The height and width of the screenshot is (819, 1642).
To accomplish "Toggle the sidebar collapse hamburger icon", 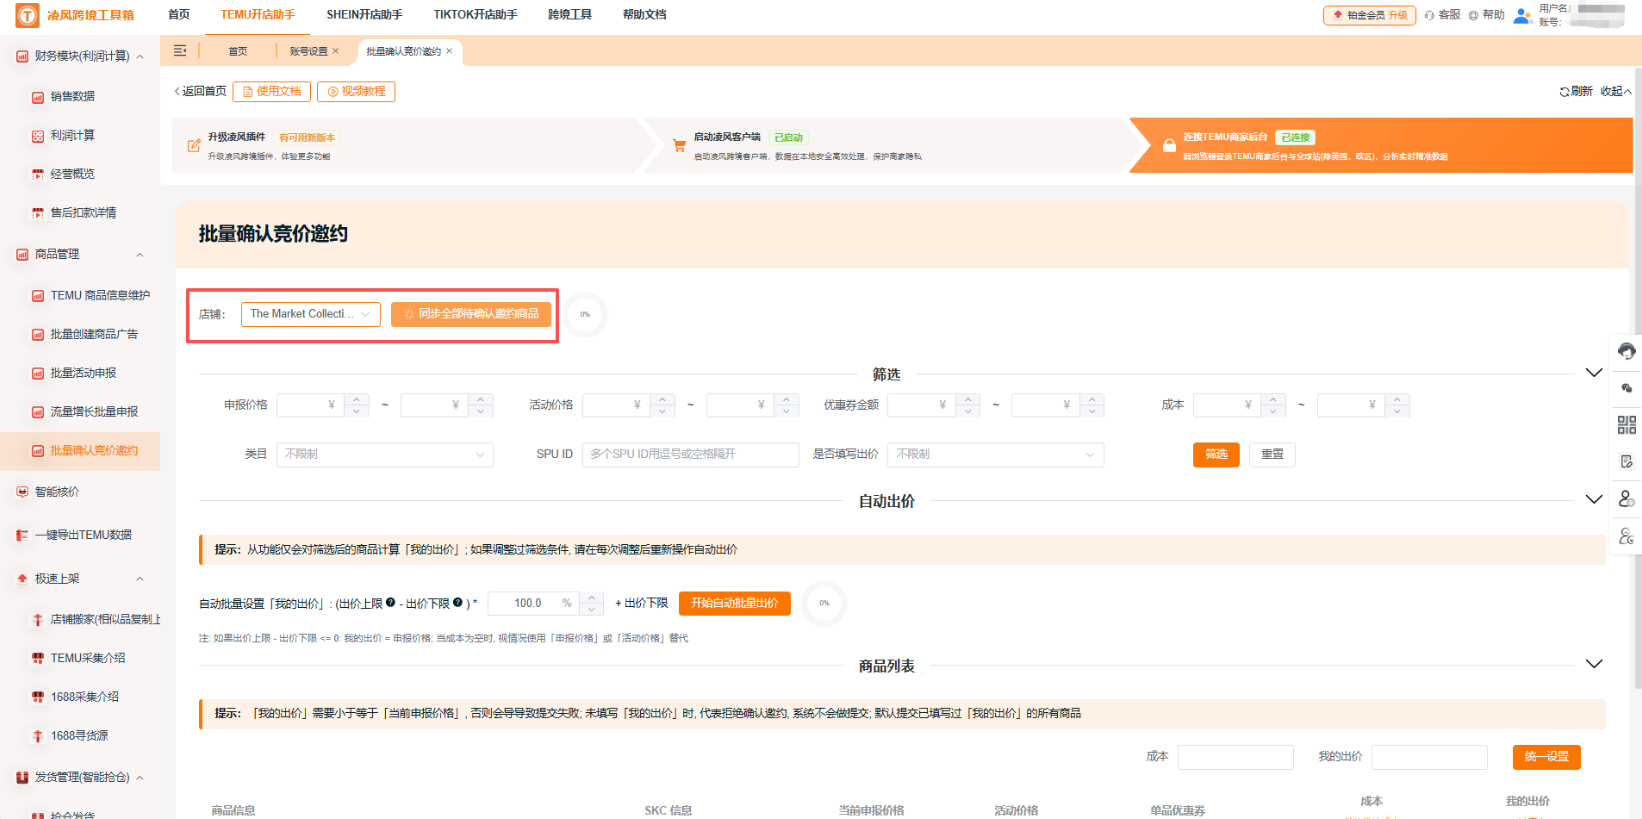I will click(x=180, y=51).
